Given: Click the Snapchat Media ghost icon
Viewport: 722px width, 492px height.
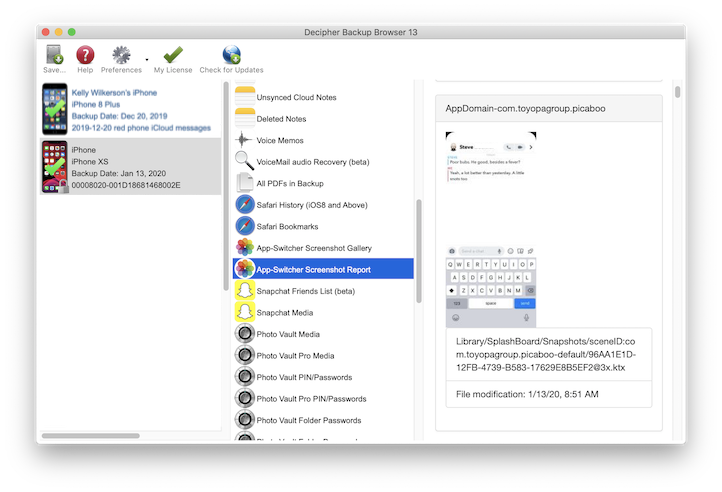Looking at the screenshot, I should coord(244,312).
